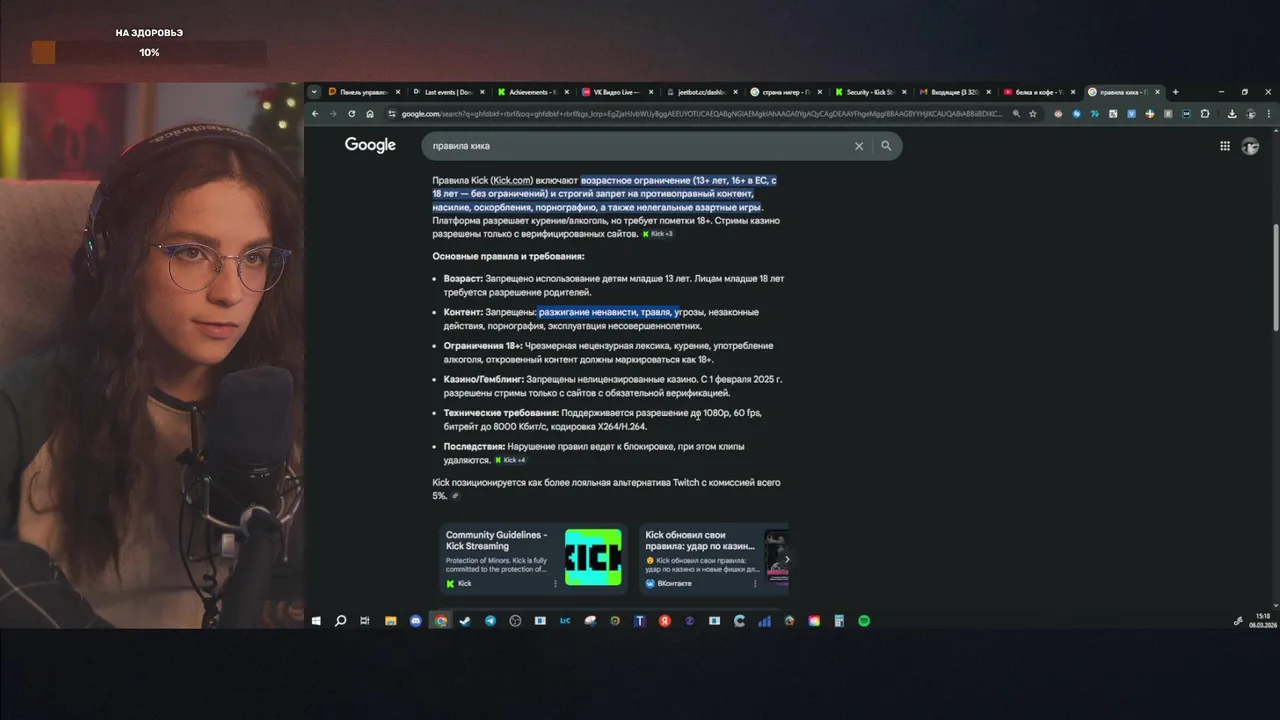Click link icon after Twitch 5% sentence

pyautogui.click(x=456, y=496)
